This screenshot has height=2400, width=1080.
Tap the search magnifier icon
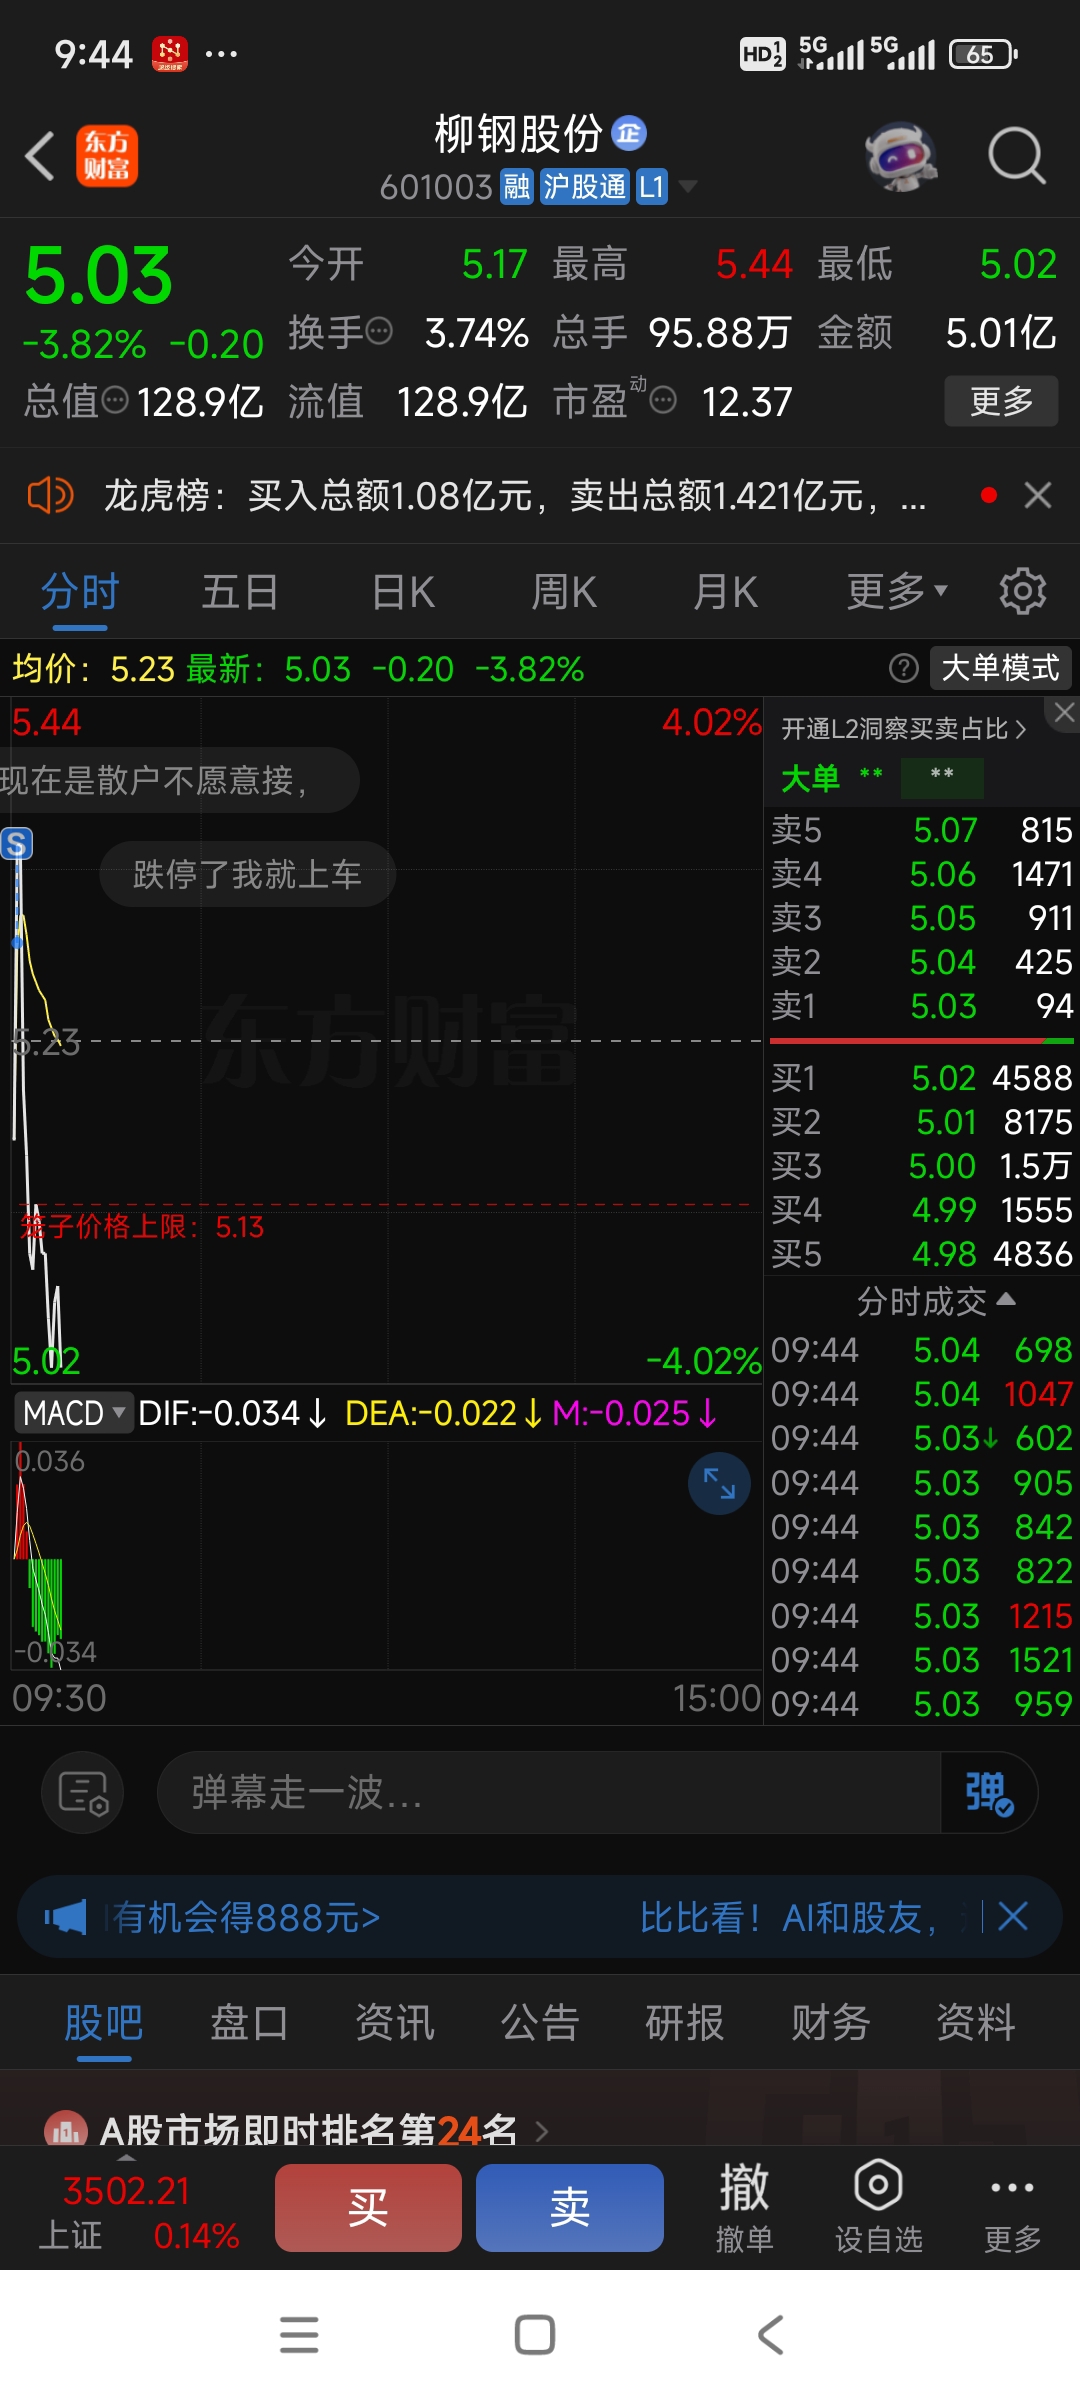click(x=1016, y=157)
